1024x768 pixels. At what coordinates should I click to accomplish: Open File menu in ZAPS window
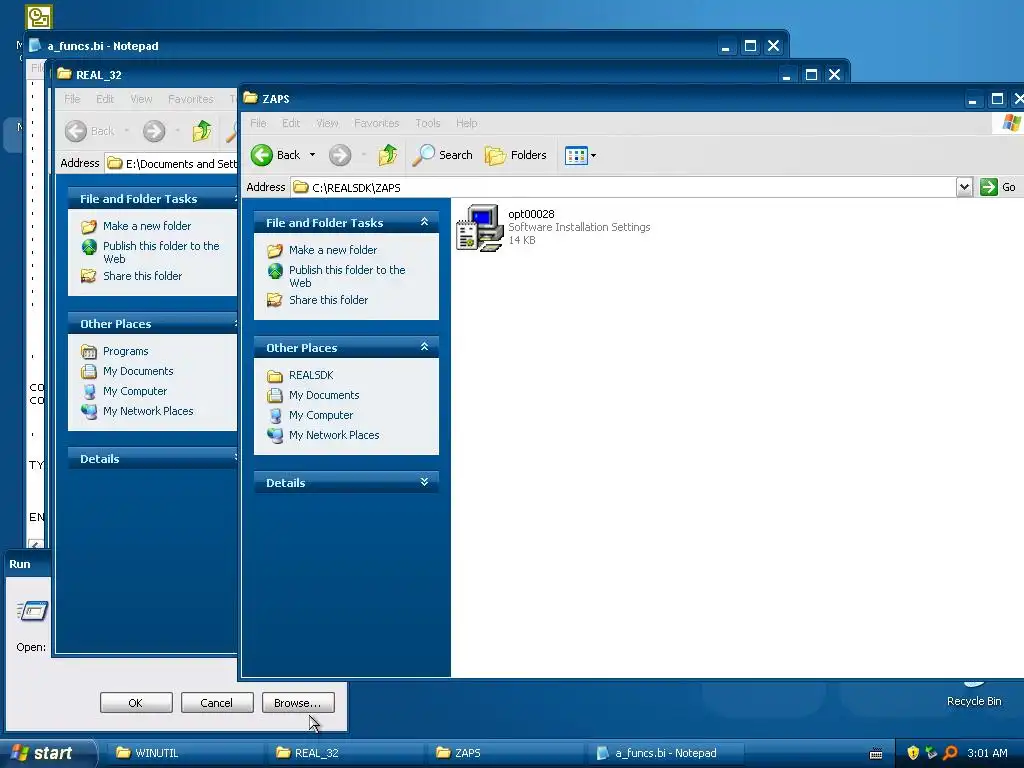tap(258, 123)
